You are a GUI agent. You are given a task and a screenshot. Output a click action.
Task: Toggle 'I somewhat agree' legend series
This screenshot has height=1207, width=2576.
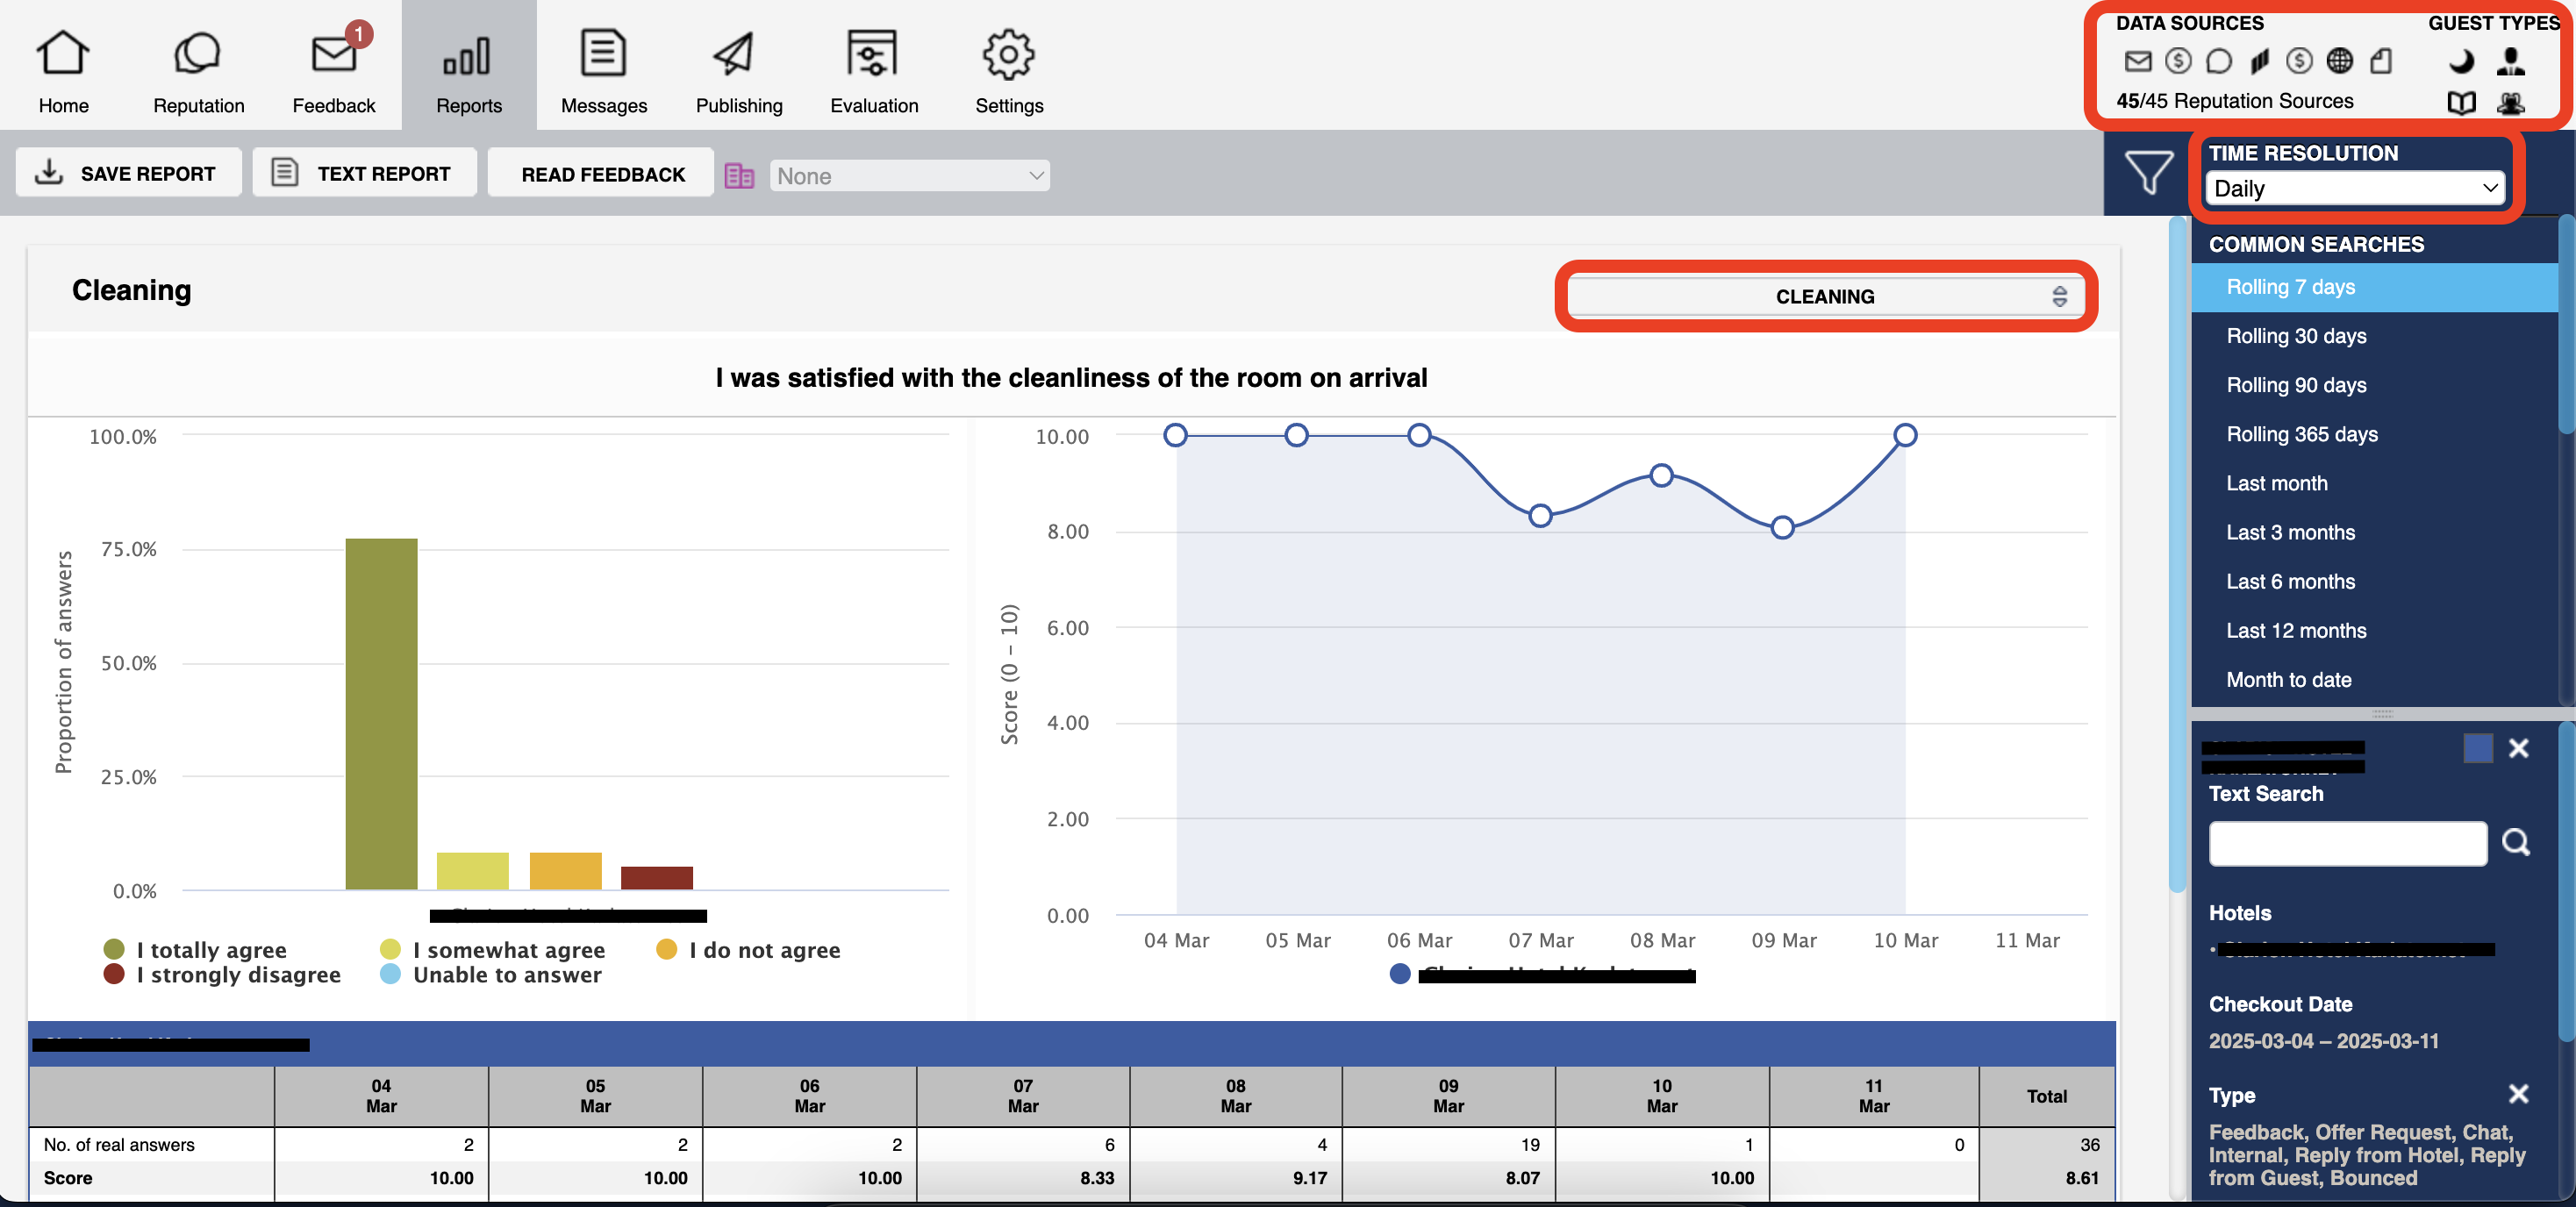click(x=492, y=949)
